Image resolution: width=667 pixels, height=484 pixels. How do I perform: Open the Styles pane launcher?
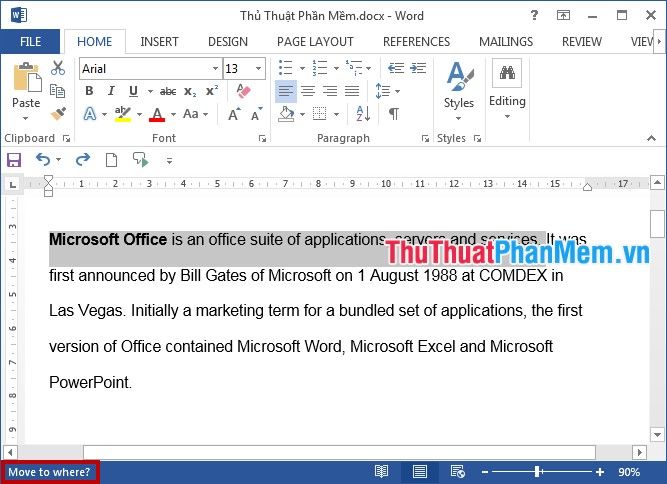[x=477, y=139]
